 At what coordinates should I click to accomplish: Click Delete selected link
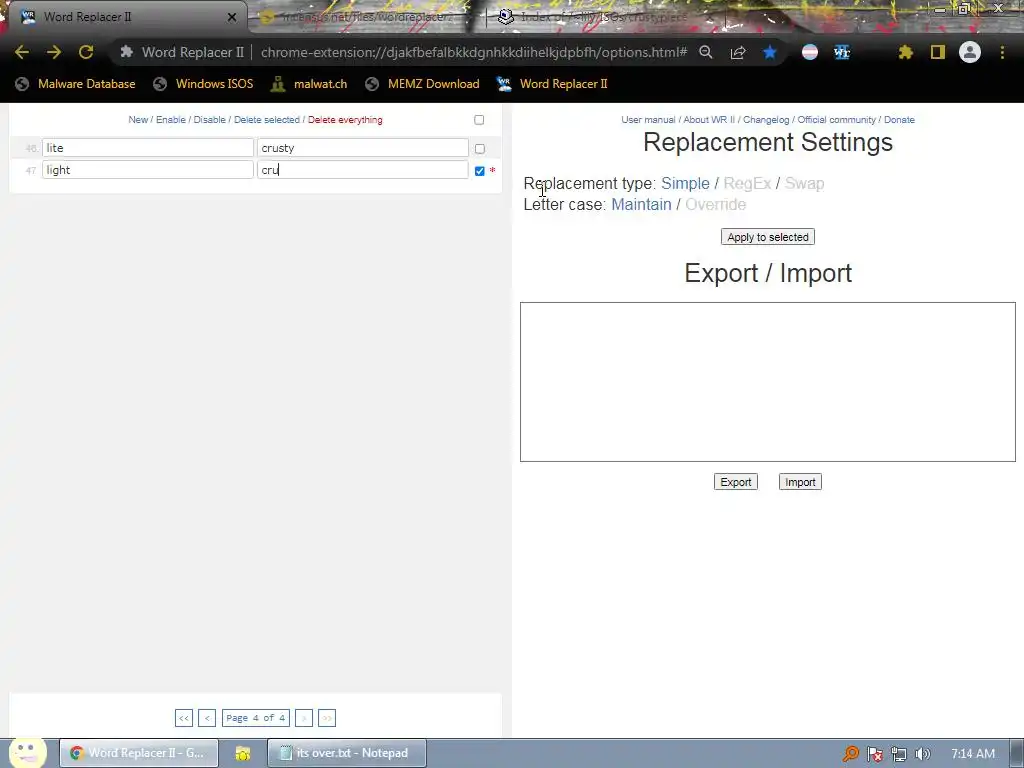(266, 120)
